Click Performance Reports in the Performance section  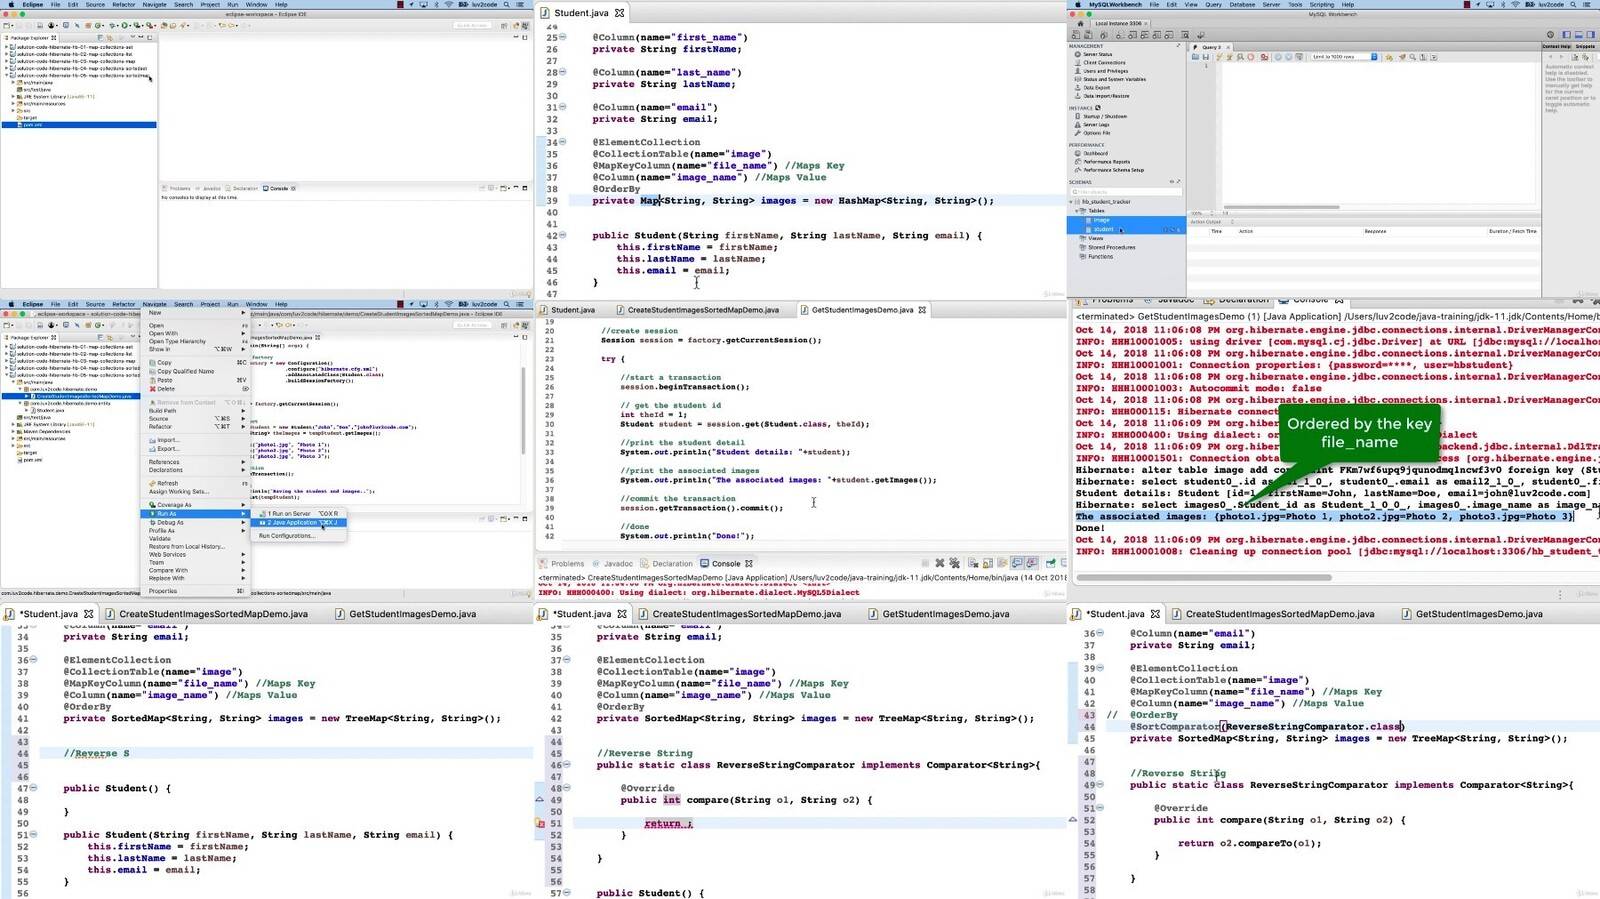(x=1106, y=162)
